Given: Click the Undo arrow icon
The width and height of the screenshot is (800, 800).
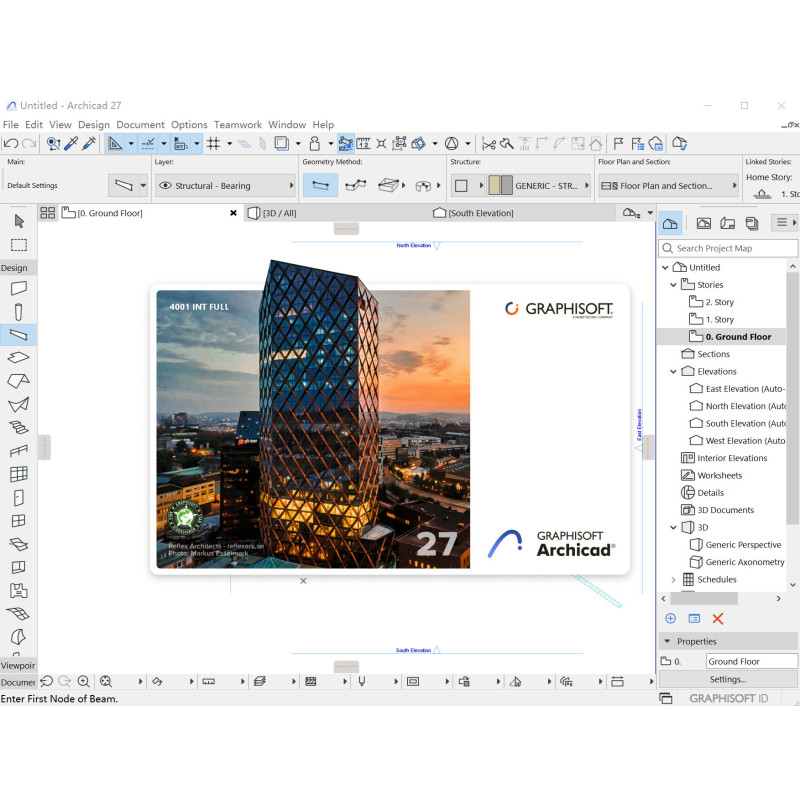Looking at the screenshot, I should pos(11,144).
